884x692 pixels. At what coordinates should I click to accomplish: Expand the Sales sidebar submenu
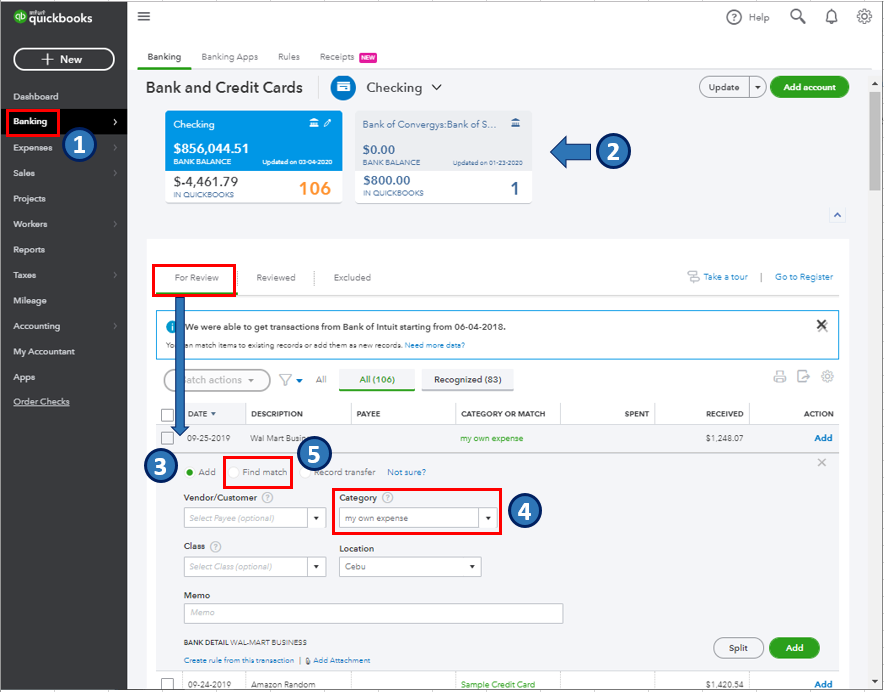(x=115, y=173)
